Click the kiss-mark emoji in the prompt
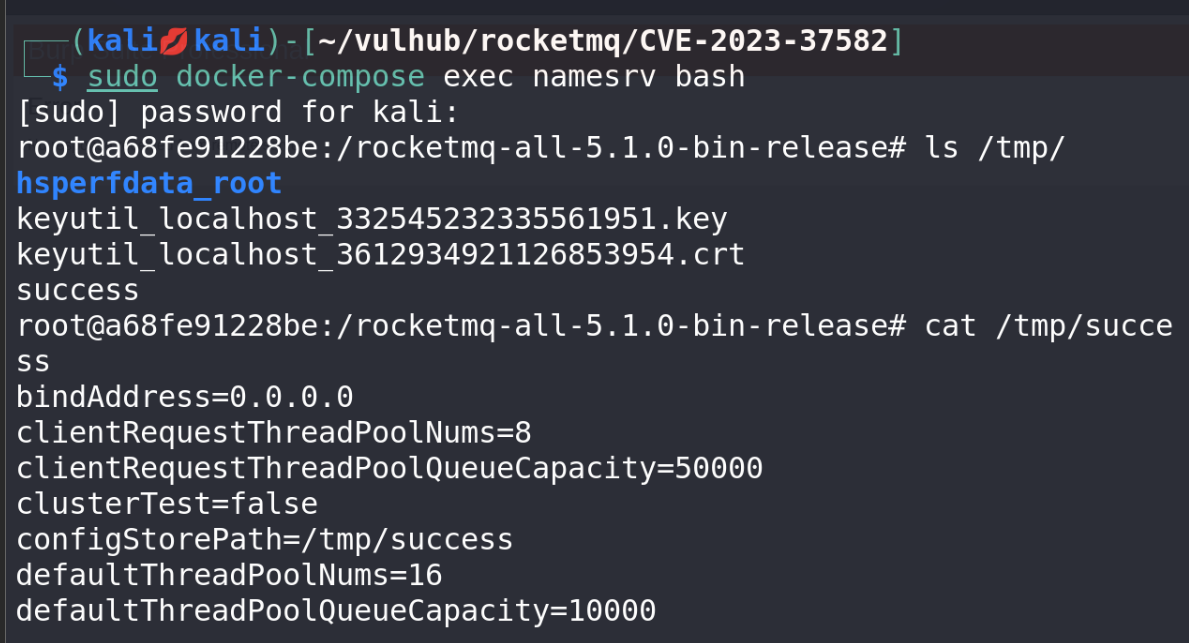The height and width of the screenshot is (643, 1189). pyautogui.click(x=172, y=41)
